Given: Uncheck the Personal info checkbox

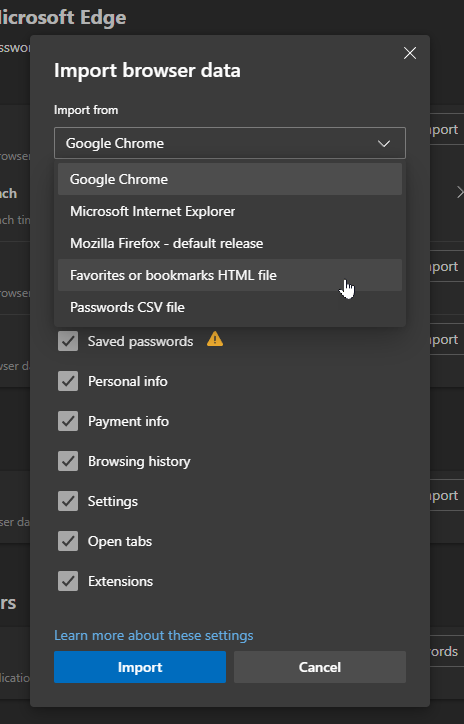Looking at the screenshot, I should click(68, 381).
